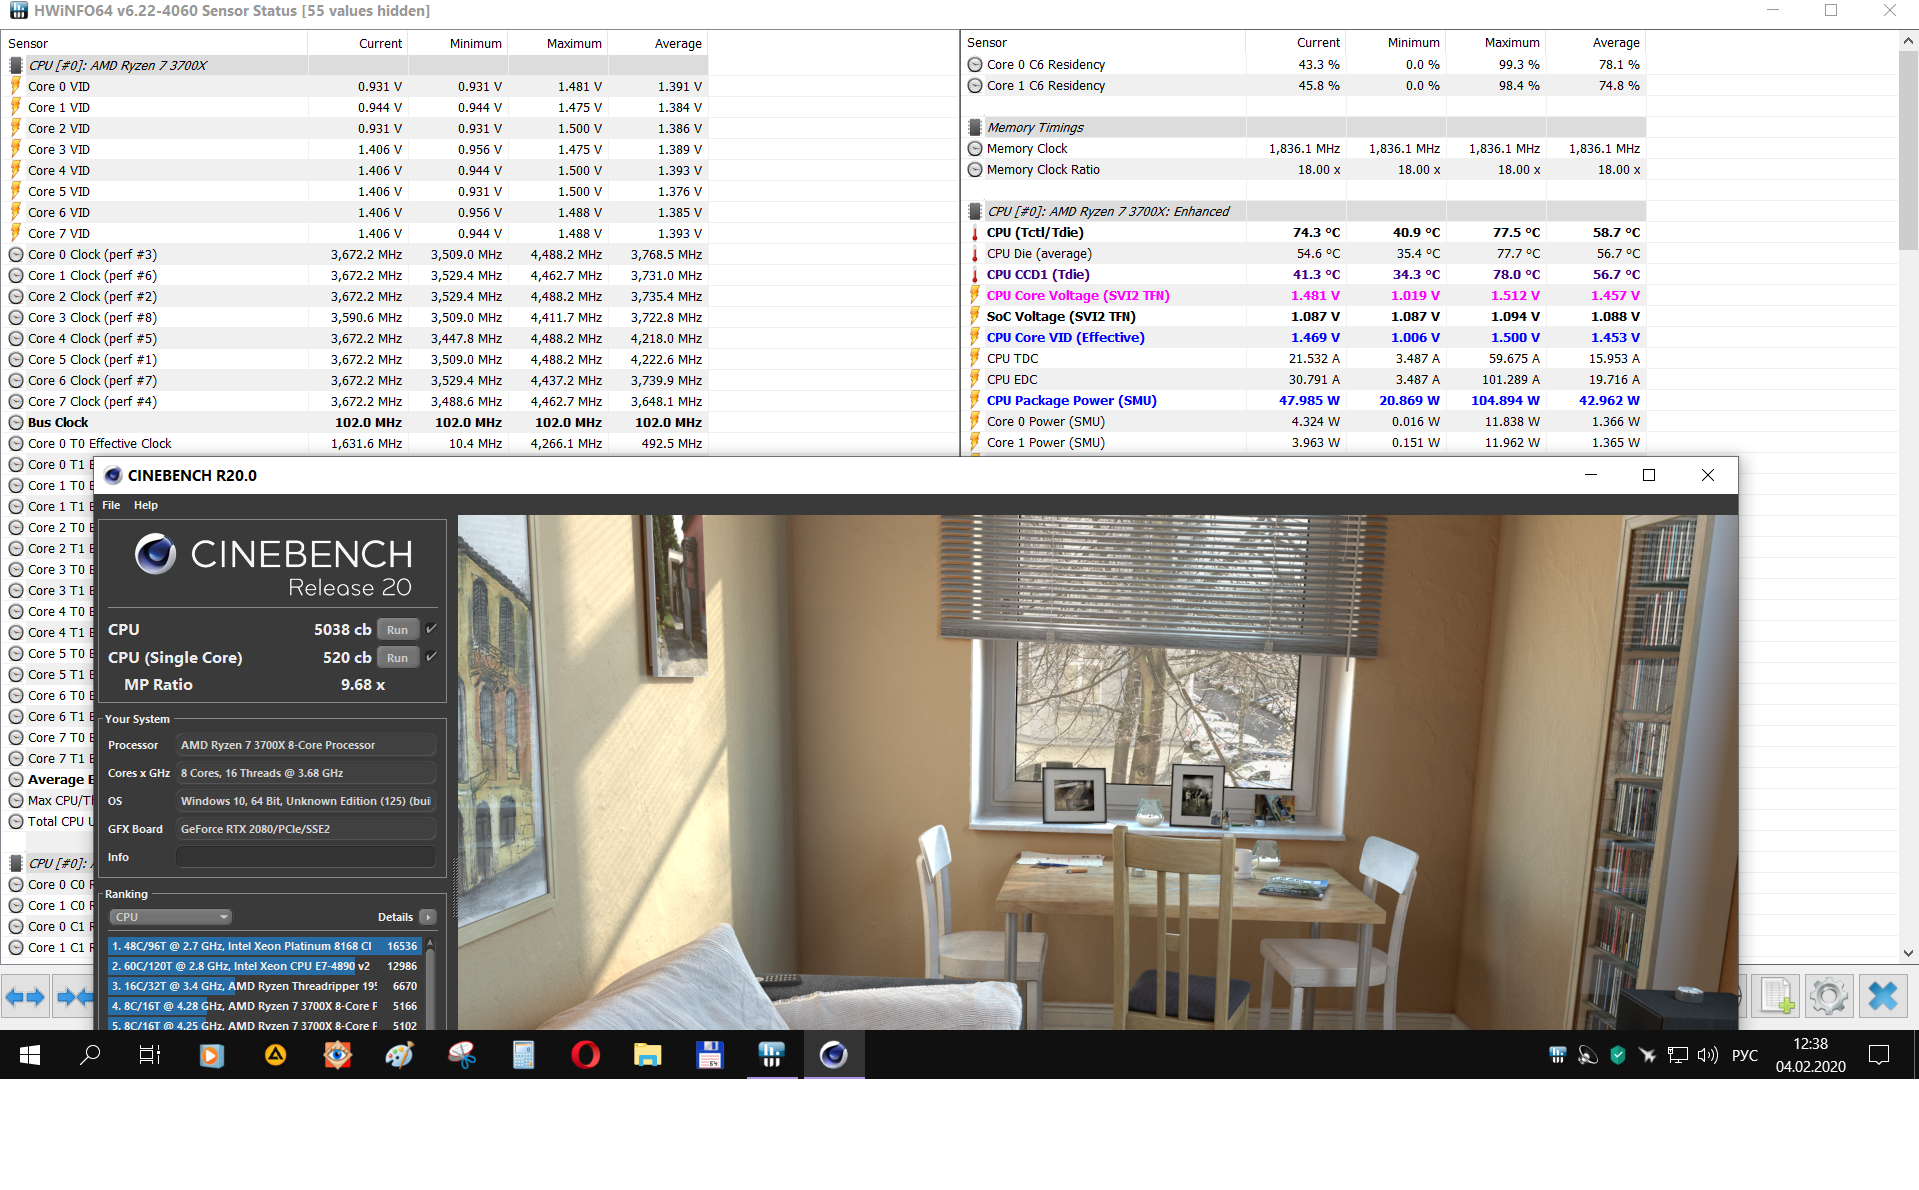Click the clock icon beside Bus Clock

coord(16,422)
